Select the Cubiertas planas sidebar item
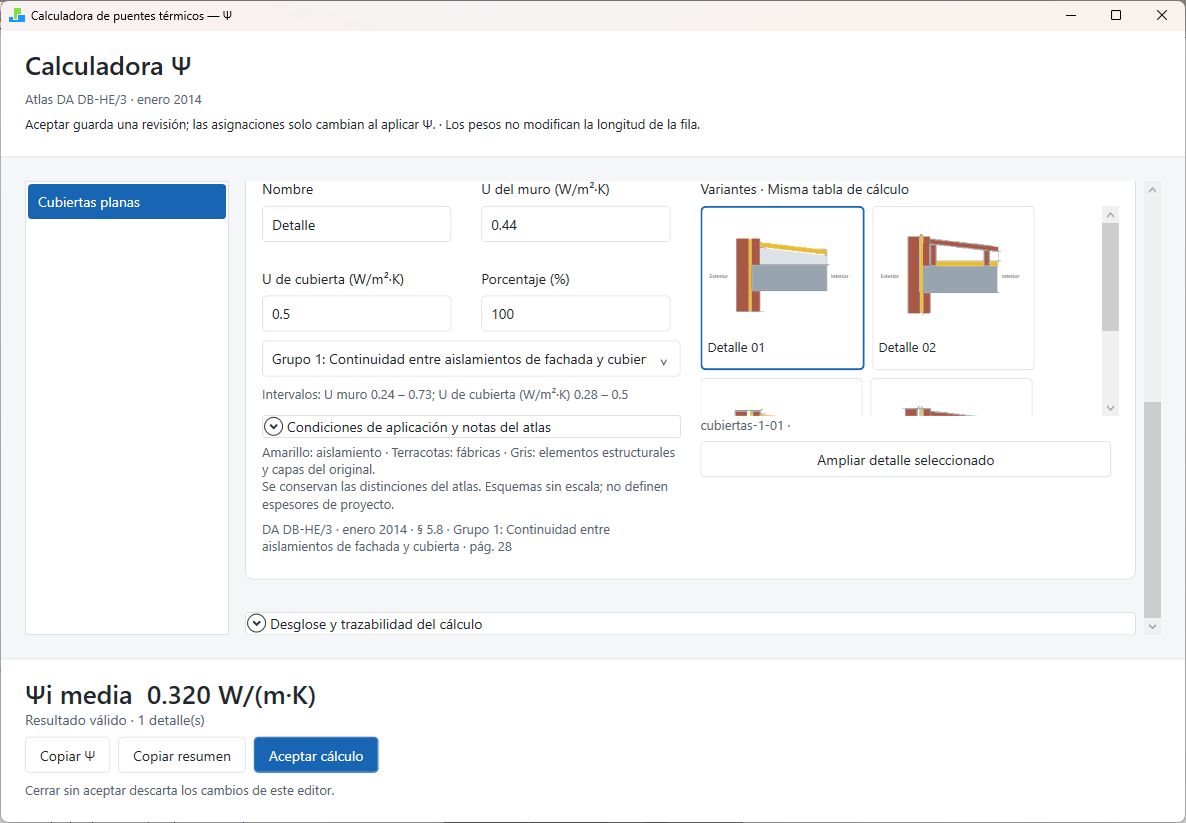1186x823 pixels. pyautogui.click(x=127, y=202)
